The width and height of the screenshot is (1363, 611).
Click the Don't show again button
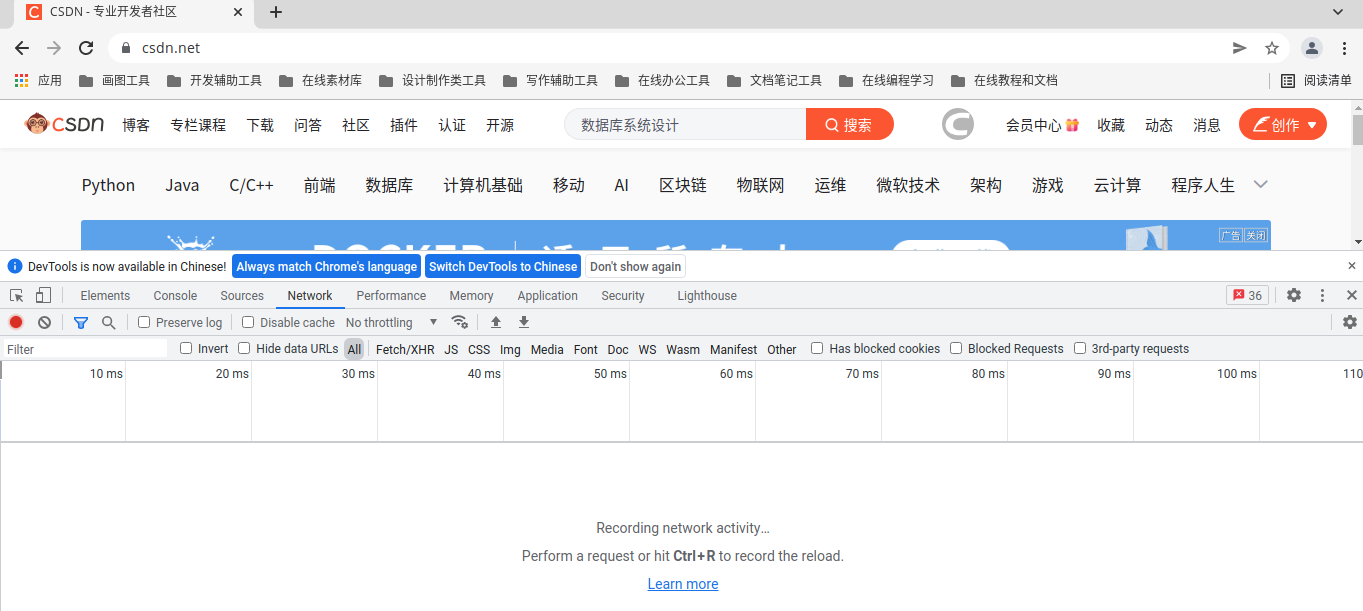[x=635, y=266]
